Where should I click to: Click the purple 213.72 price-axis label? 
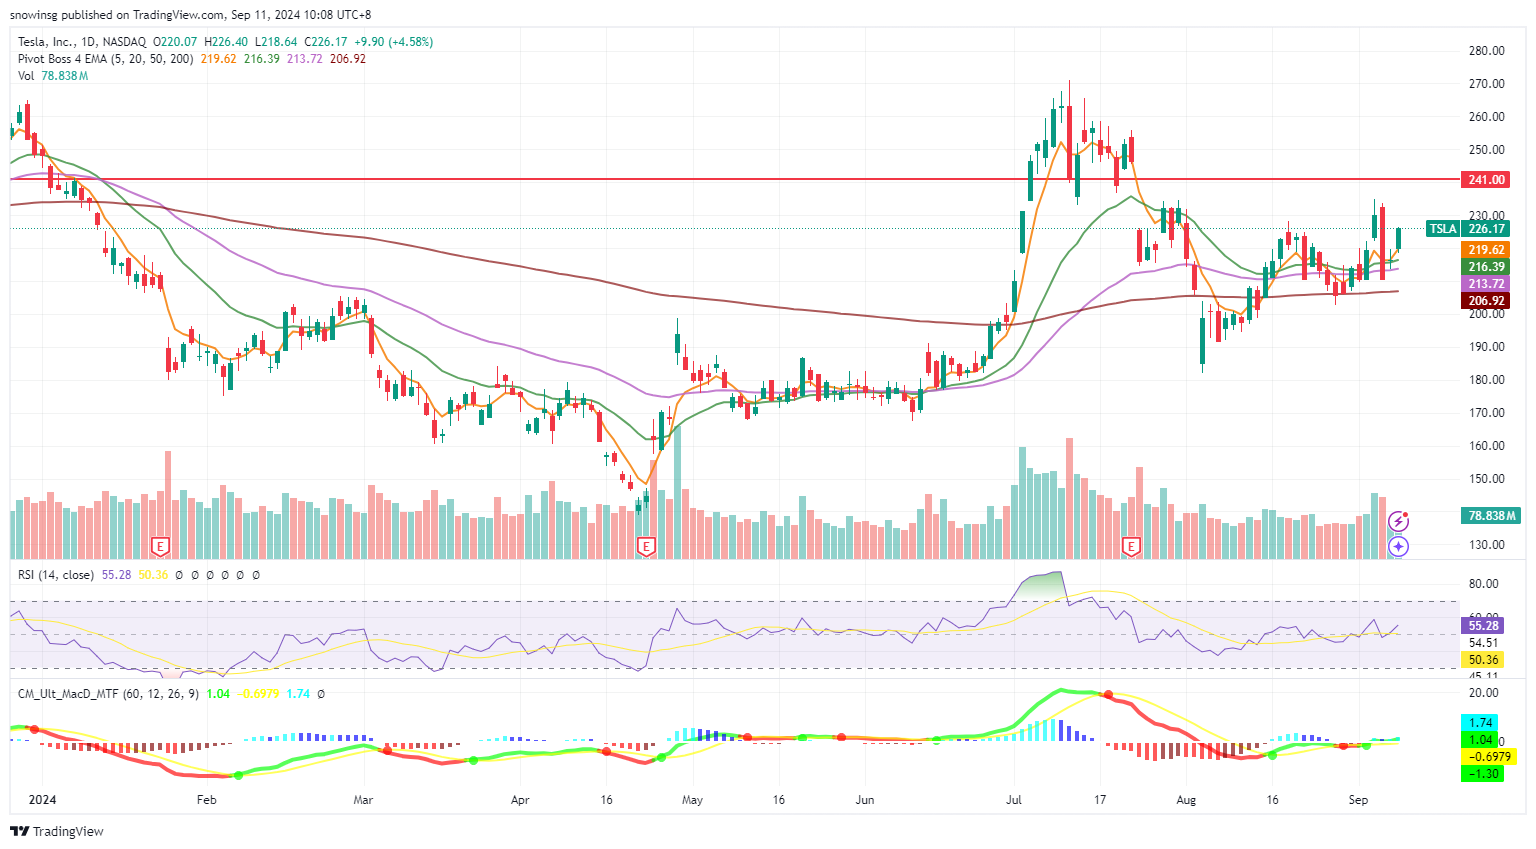pos(1486,284)
